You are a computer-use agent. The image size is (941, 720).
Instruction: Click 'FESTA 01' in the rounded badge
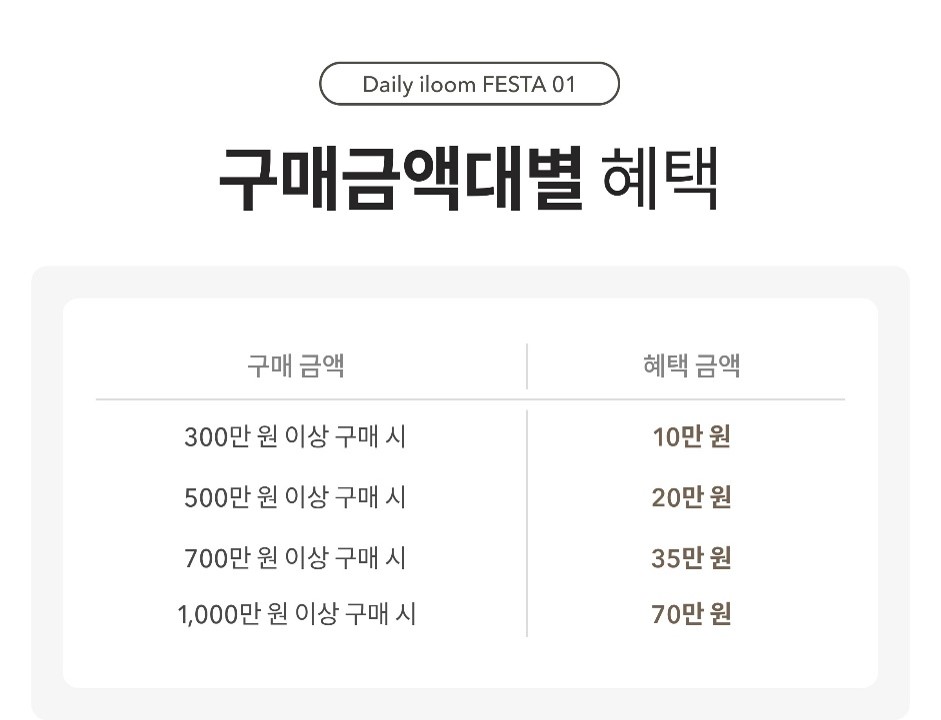pos(529,84)
